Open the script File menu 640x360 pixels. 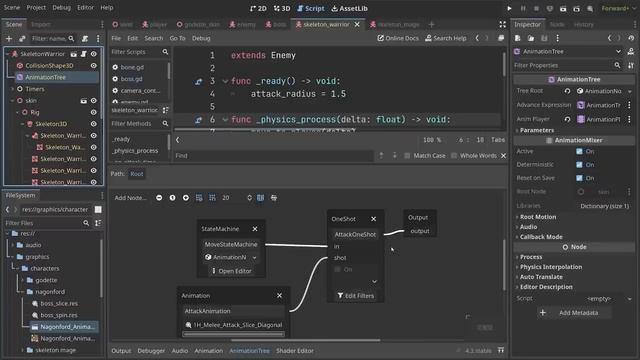116,38
